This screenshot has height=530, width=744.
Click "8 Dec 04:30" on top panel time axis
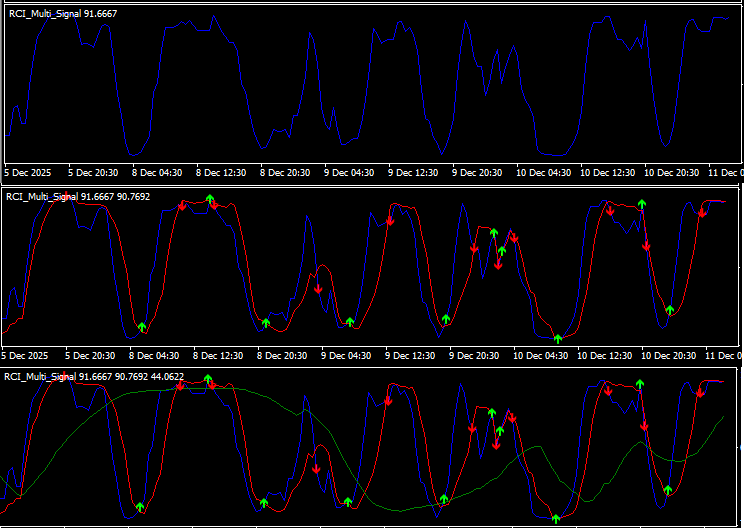click(x=155, y=172)
